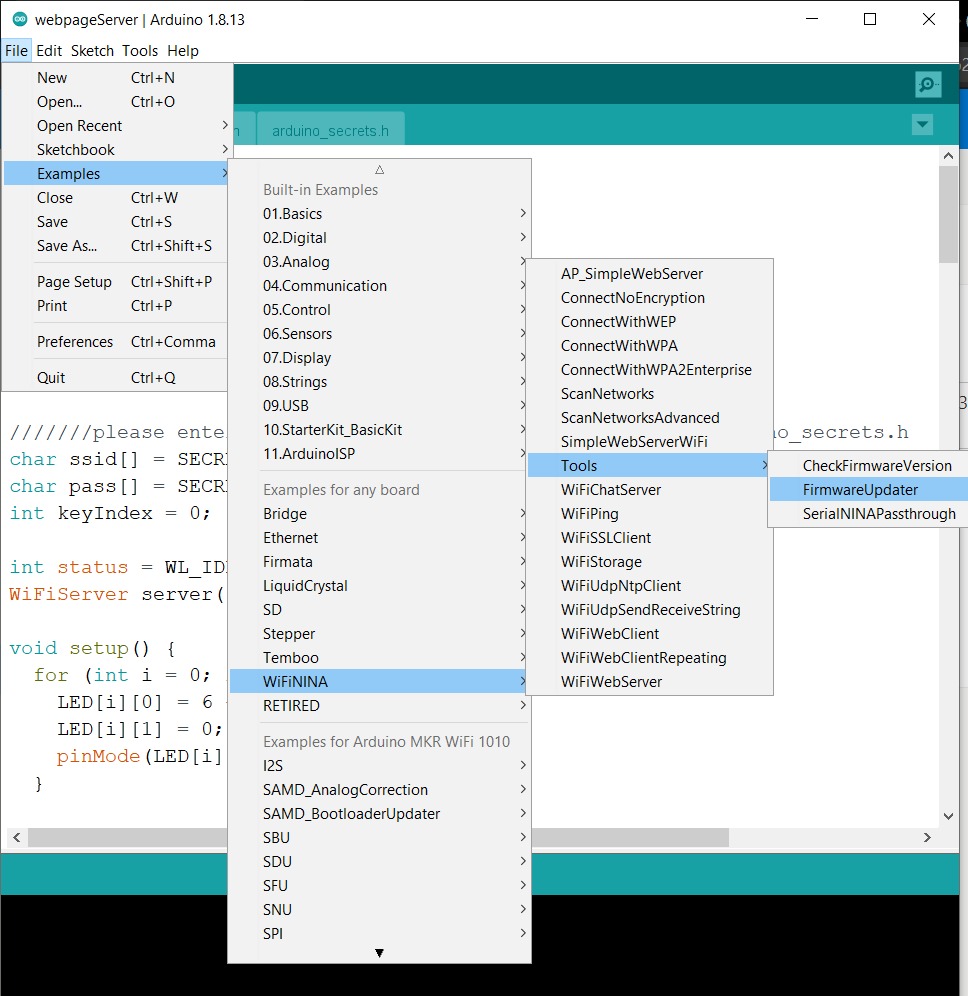The image size is (968, 996).
Task: Select SimpleWebServerWiFi example
Action: [x=649, y=442]
